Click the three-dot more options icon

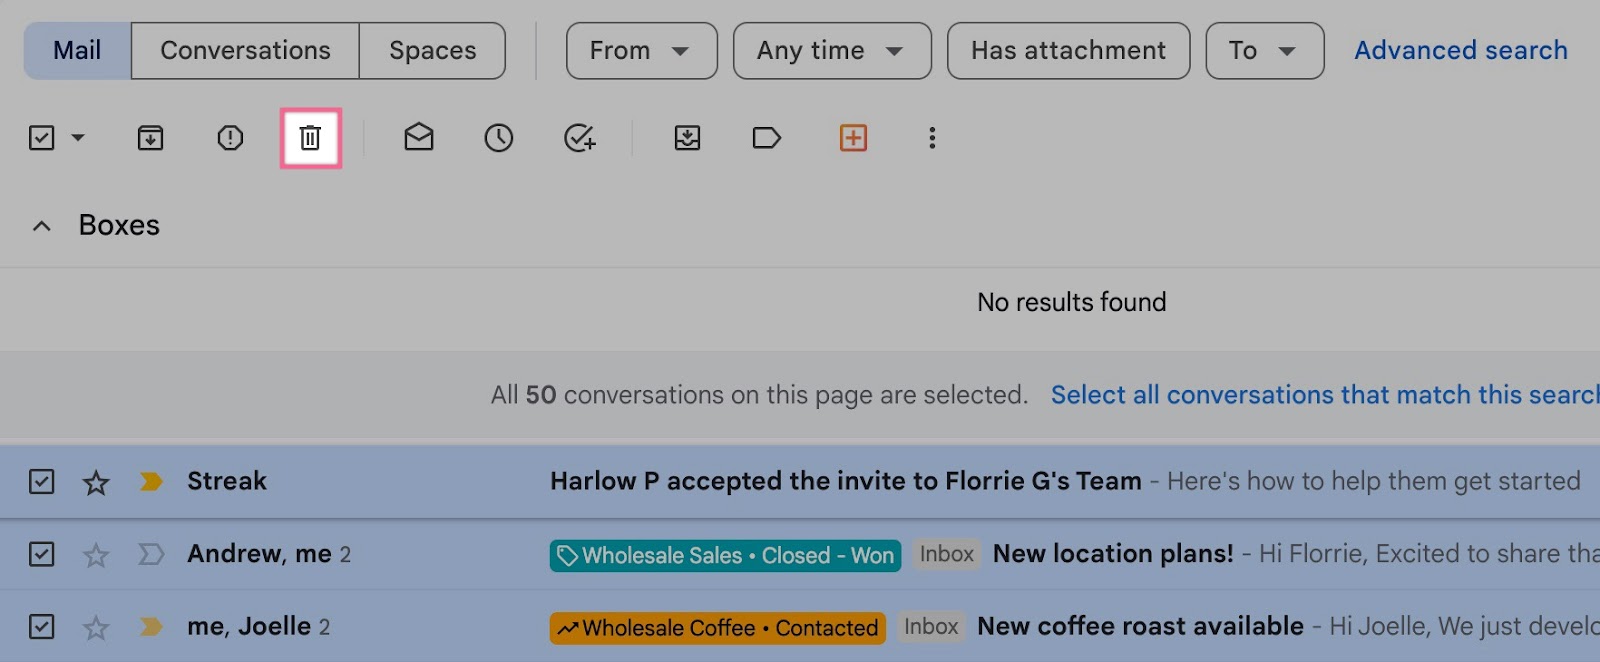tap(931, 138)
